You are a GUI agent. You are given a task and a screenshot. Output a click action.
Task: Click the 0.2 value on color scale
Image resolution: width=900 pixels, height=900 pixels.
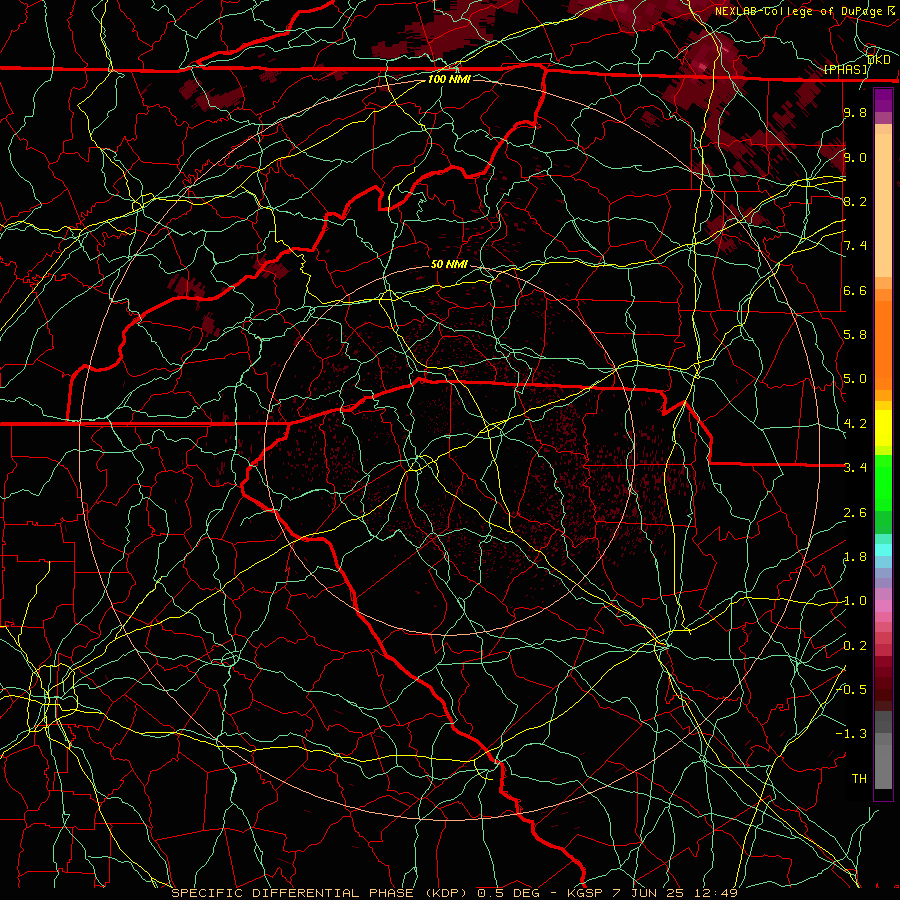[855, 646]
